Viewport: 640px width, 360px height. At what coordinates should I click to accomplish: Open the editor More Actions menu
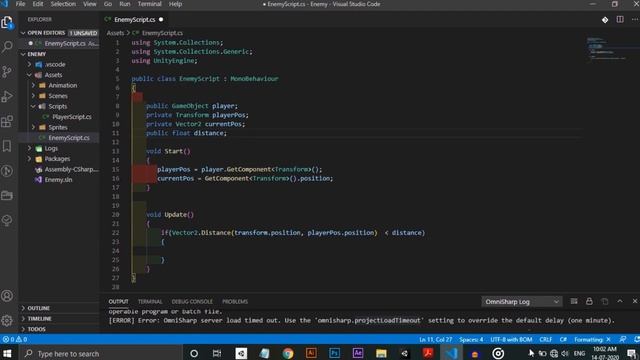635,20
